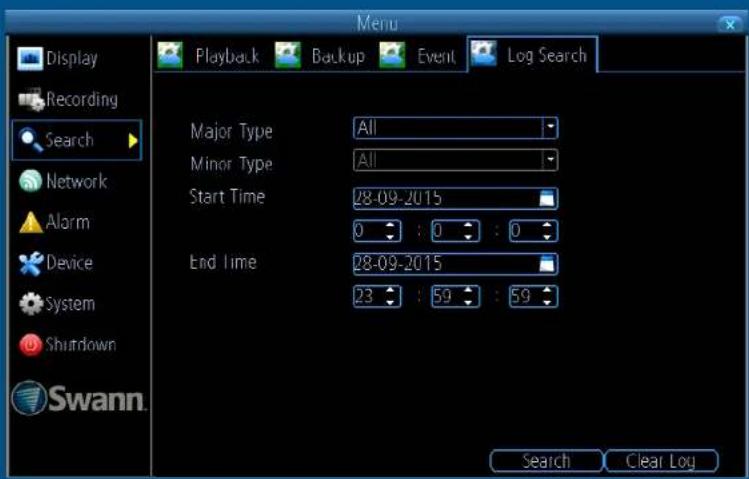Expand the Minor Type dropdown arrow
Screen dimensions: 749x479
(550, 160)
